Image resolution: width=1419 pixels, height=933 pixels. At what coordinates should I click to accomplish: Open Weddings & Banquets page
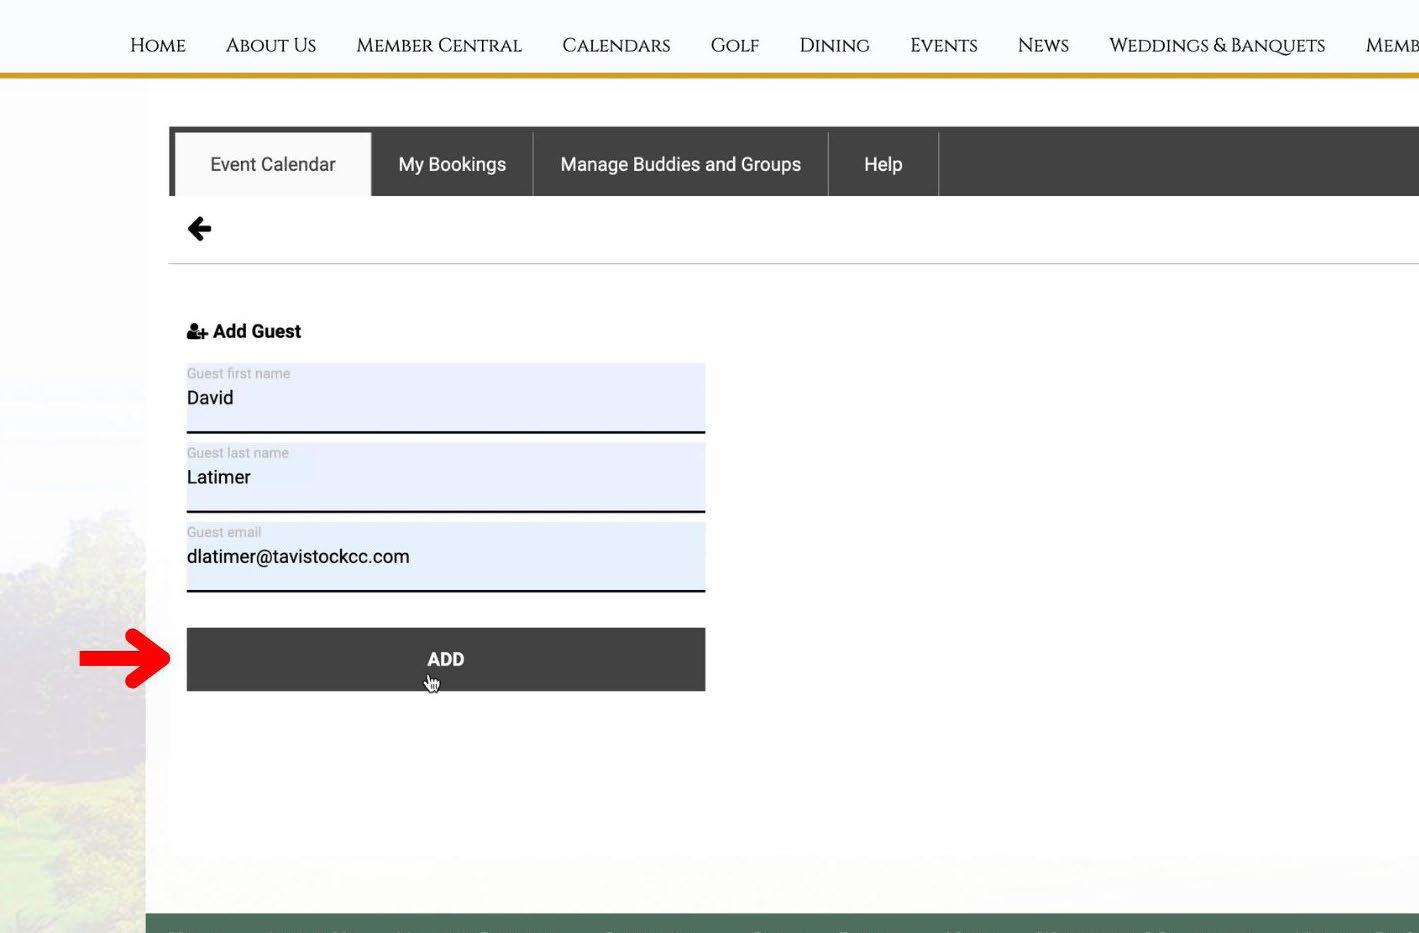pos(1217,45)
